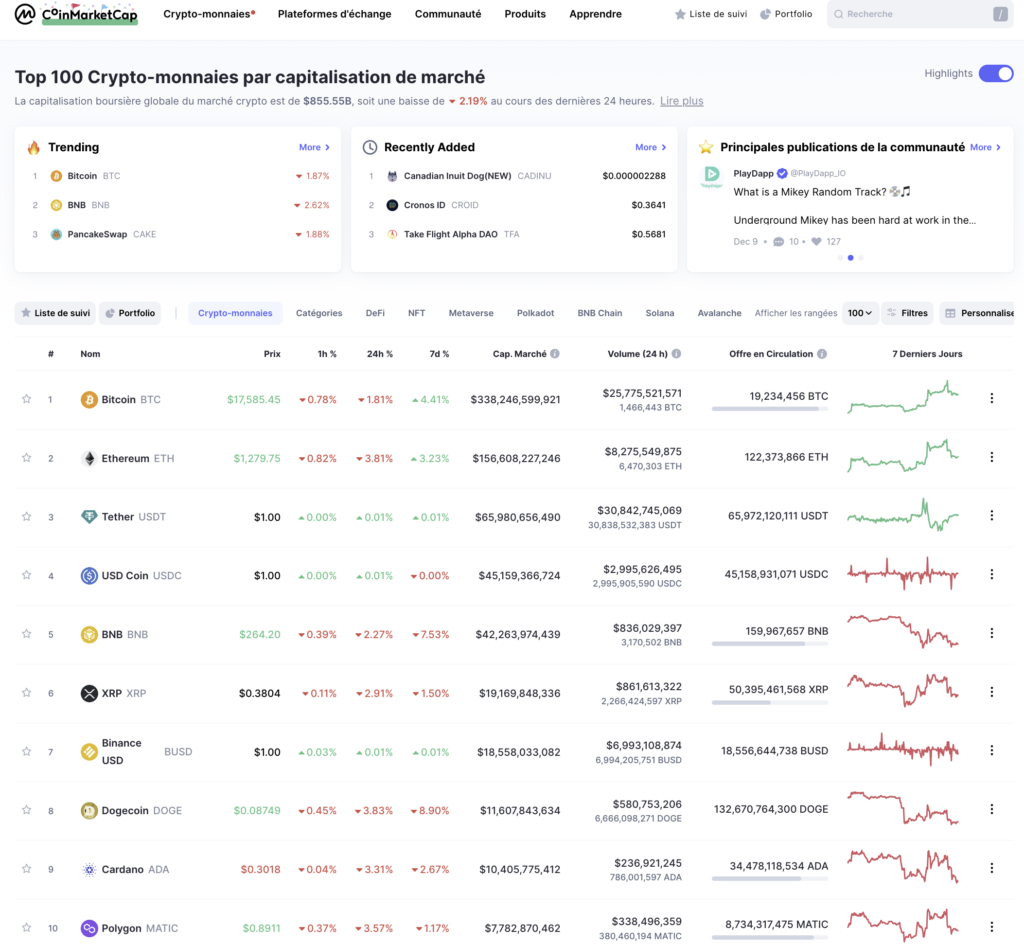
Task: Open the Crypto-monnaies top navigation menu
Action: pos(209,14)
